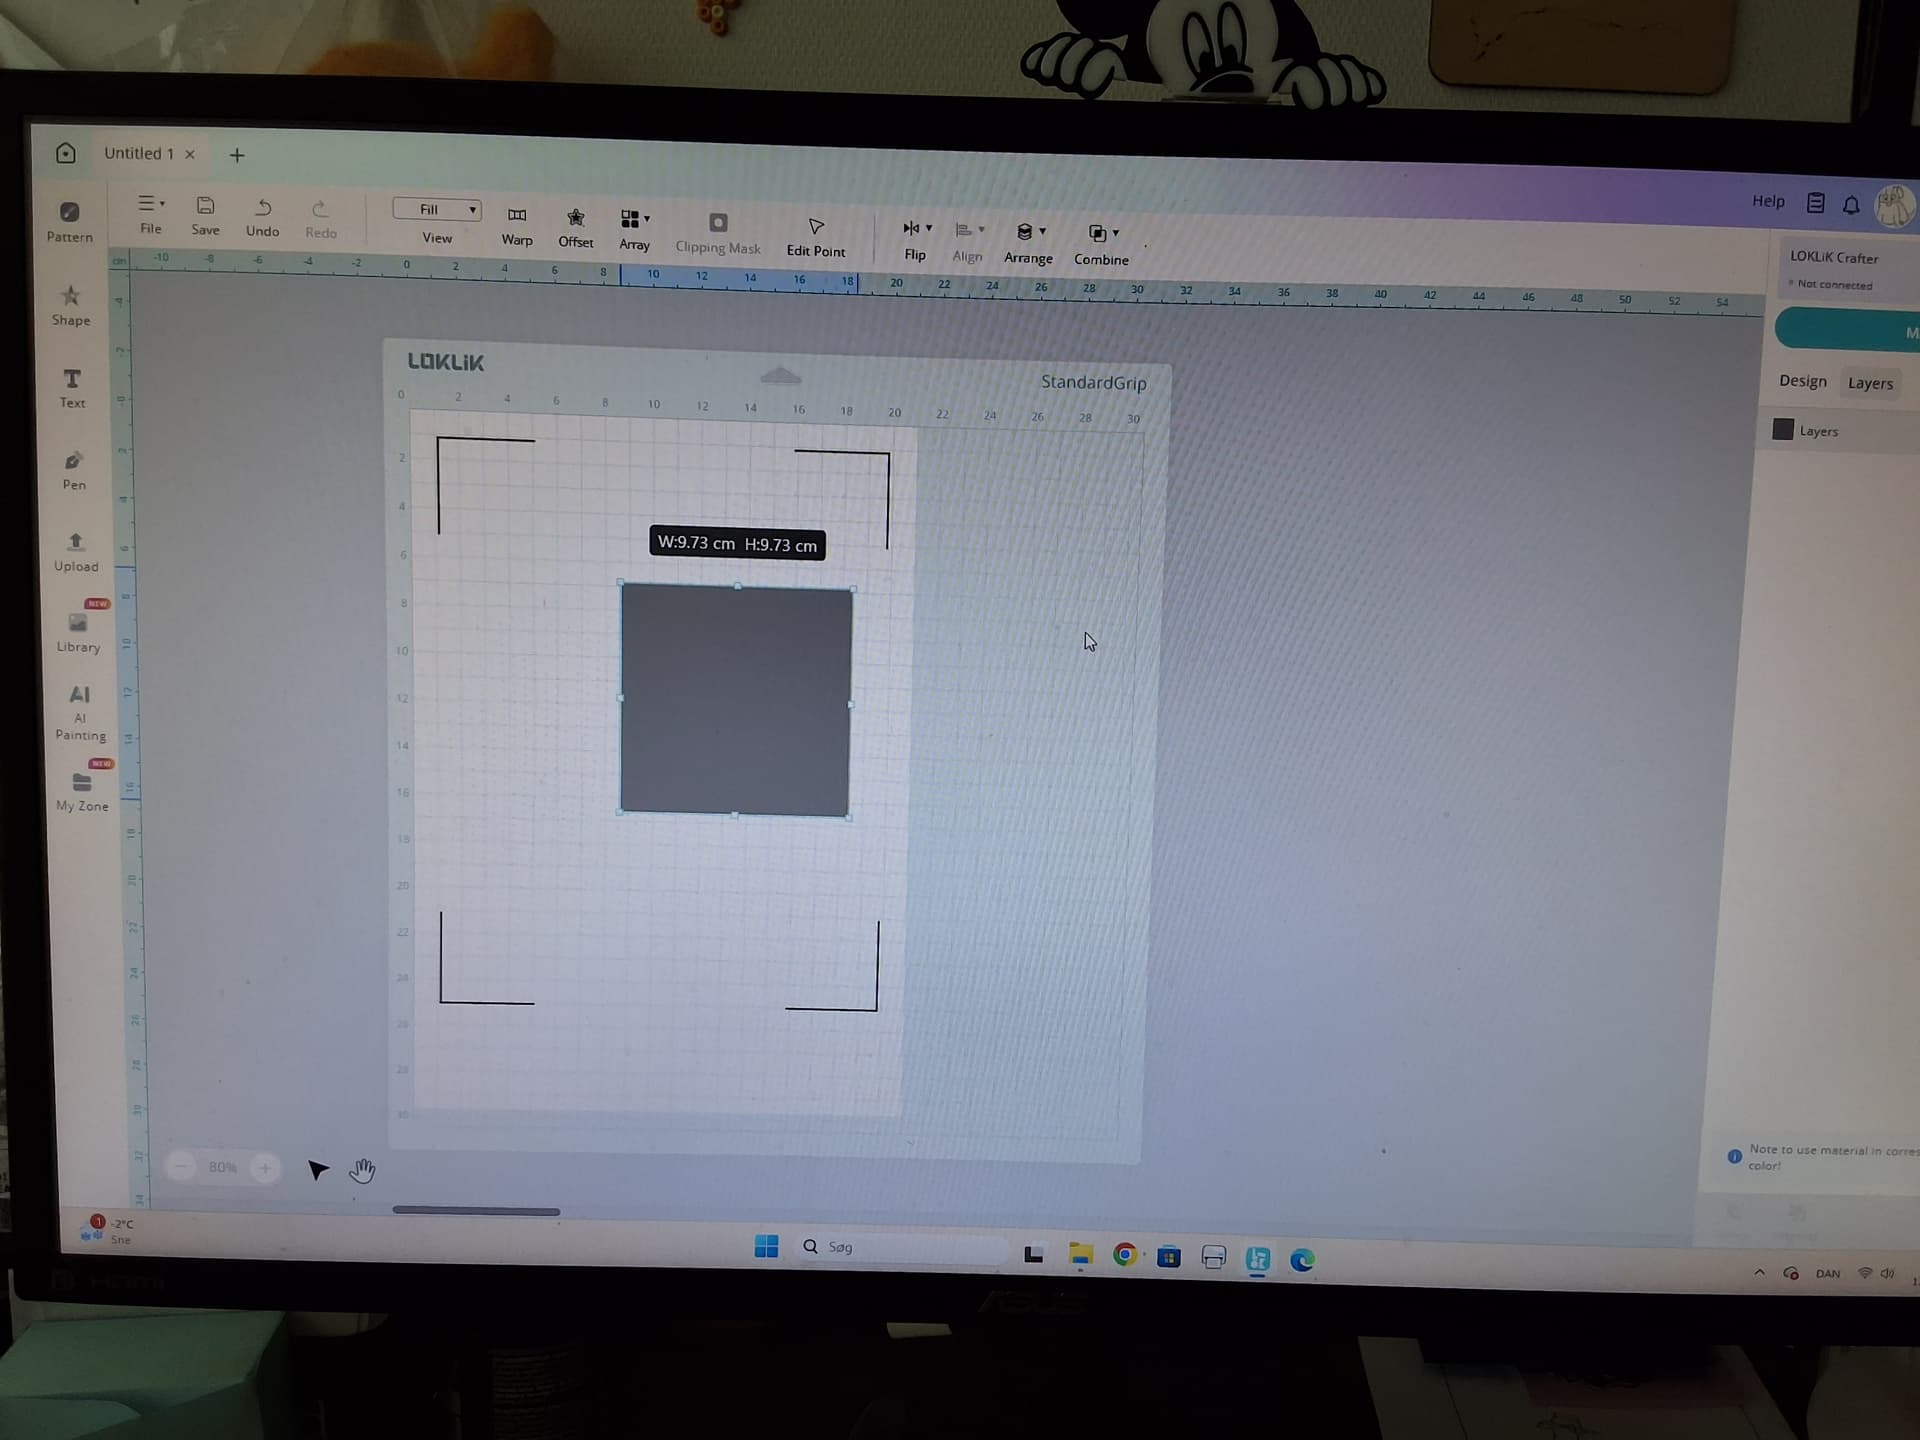Expand the Combine dropdown menu
The height and width of the screenshot is (1440, 1920).
click(1116, 233)
